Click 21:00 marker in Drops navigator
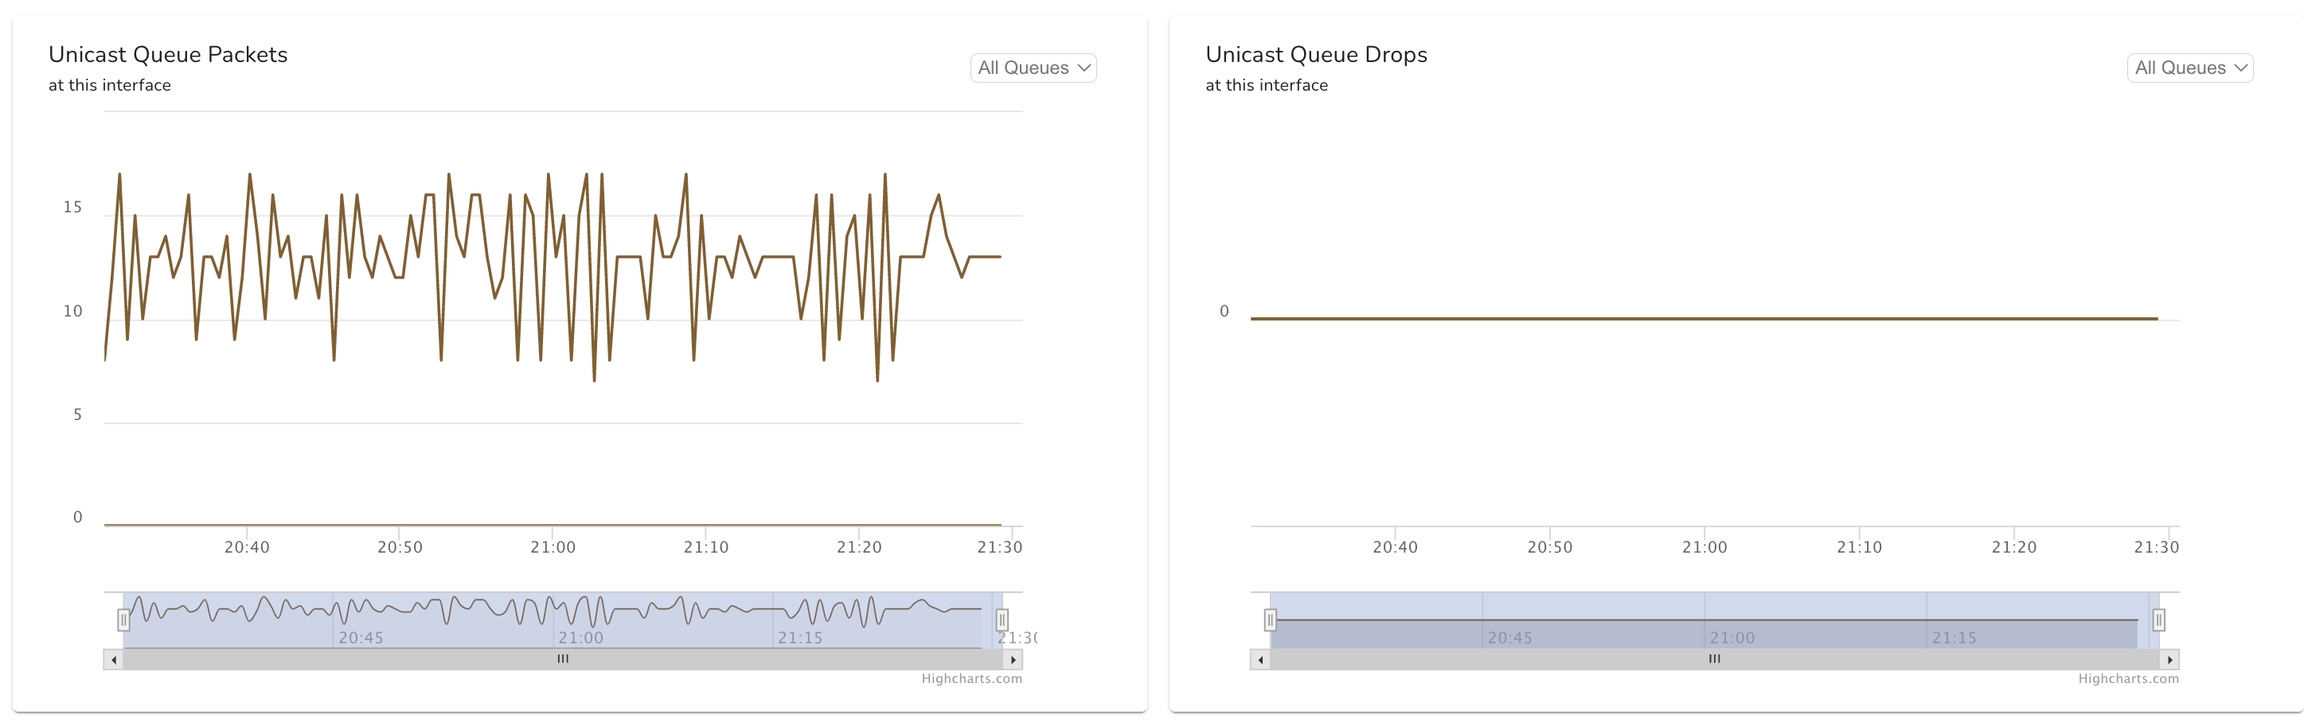Image resolution: width=2304 pixels, height=722 pixels. click(1732, 638)
